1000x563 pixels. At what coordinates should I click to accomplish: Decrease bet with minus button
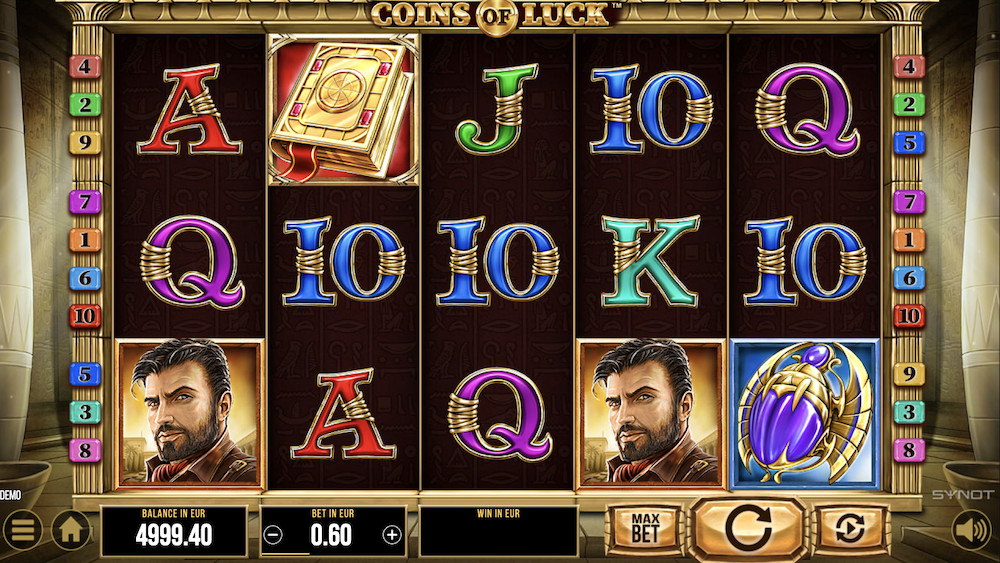[273, 535]
